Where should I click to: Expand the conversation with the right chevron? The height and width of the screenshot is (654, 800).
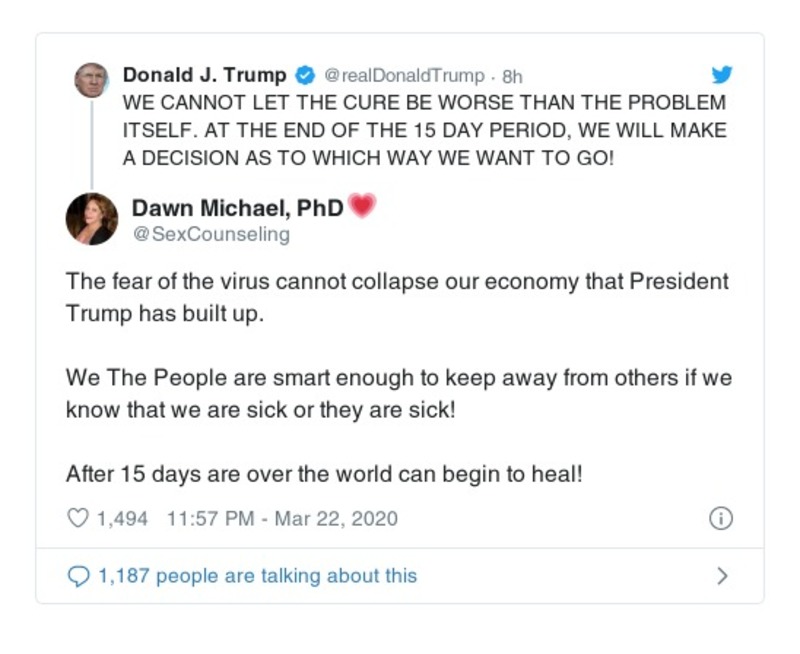tap(721, 570)
